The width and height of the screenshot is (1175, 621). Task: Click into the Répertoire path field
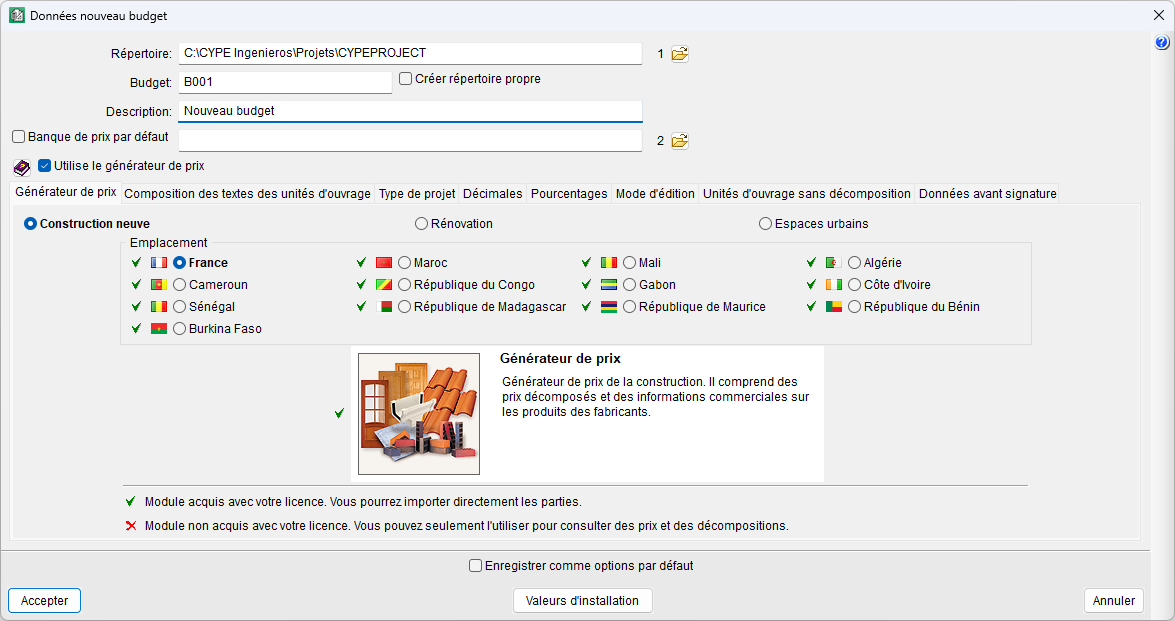pos(410,53)
